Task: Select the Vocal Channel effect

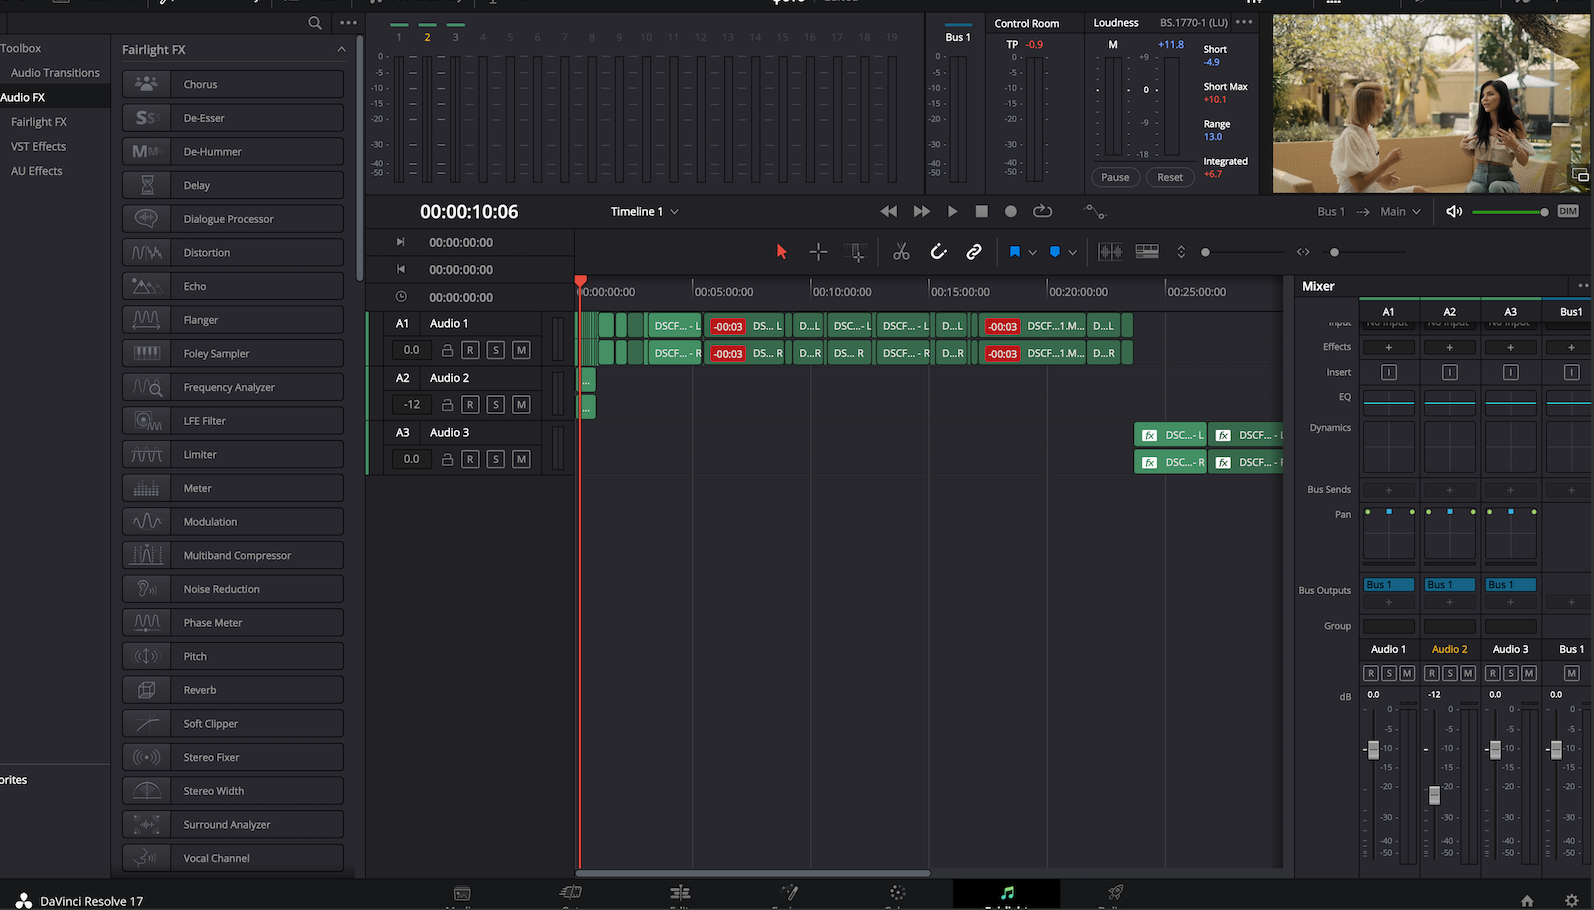Action: click(x=233, y=858)
